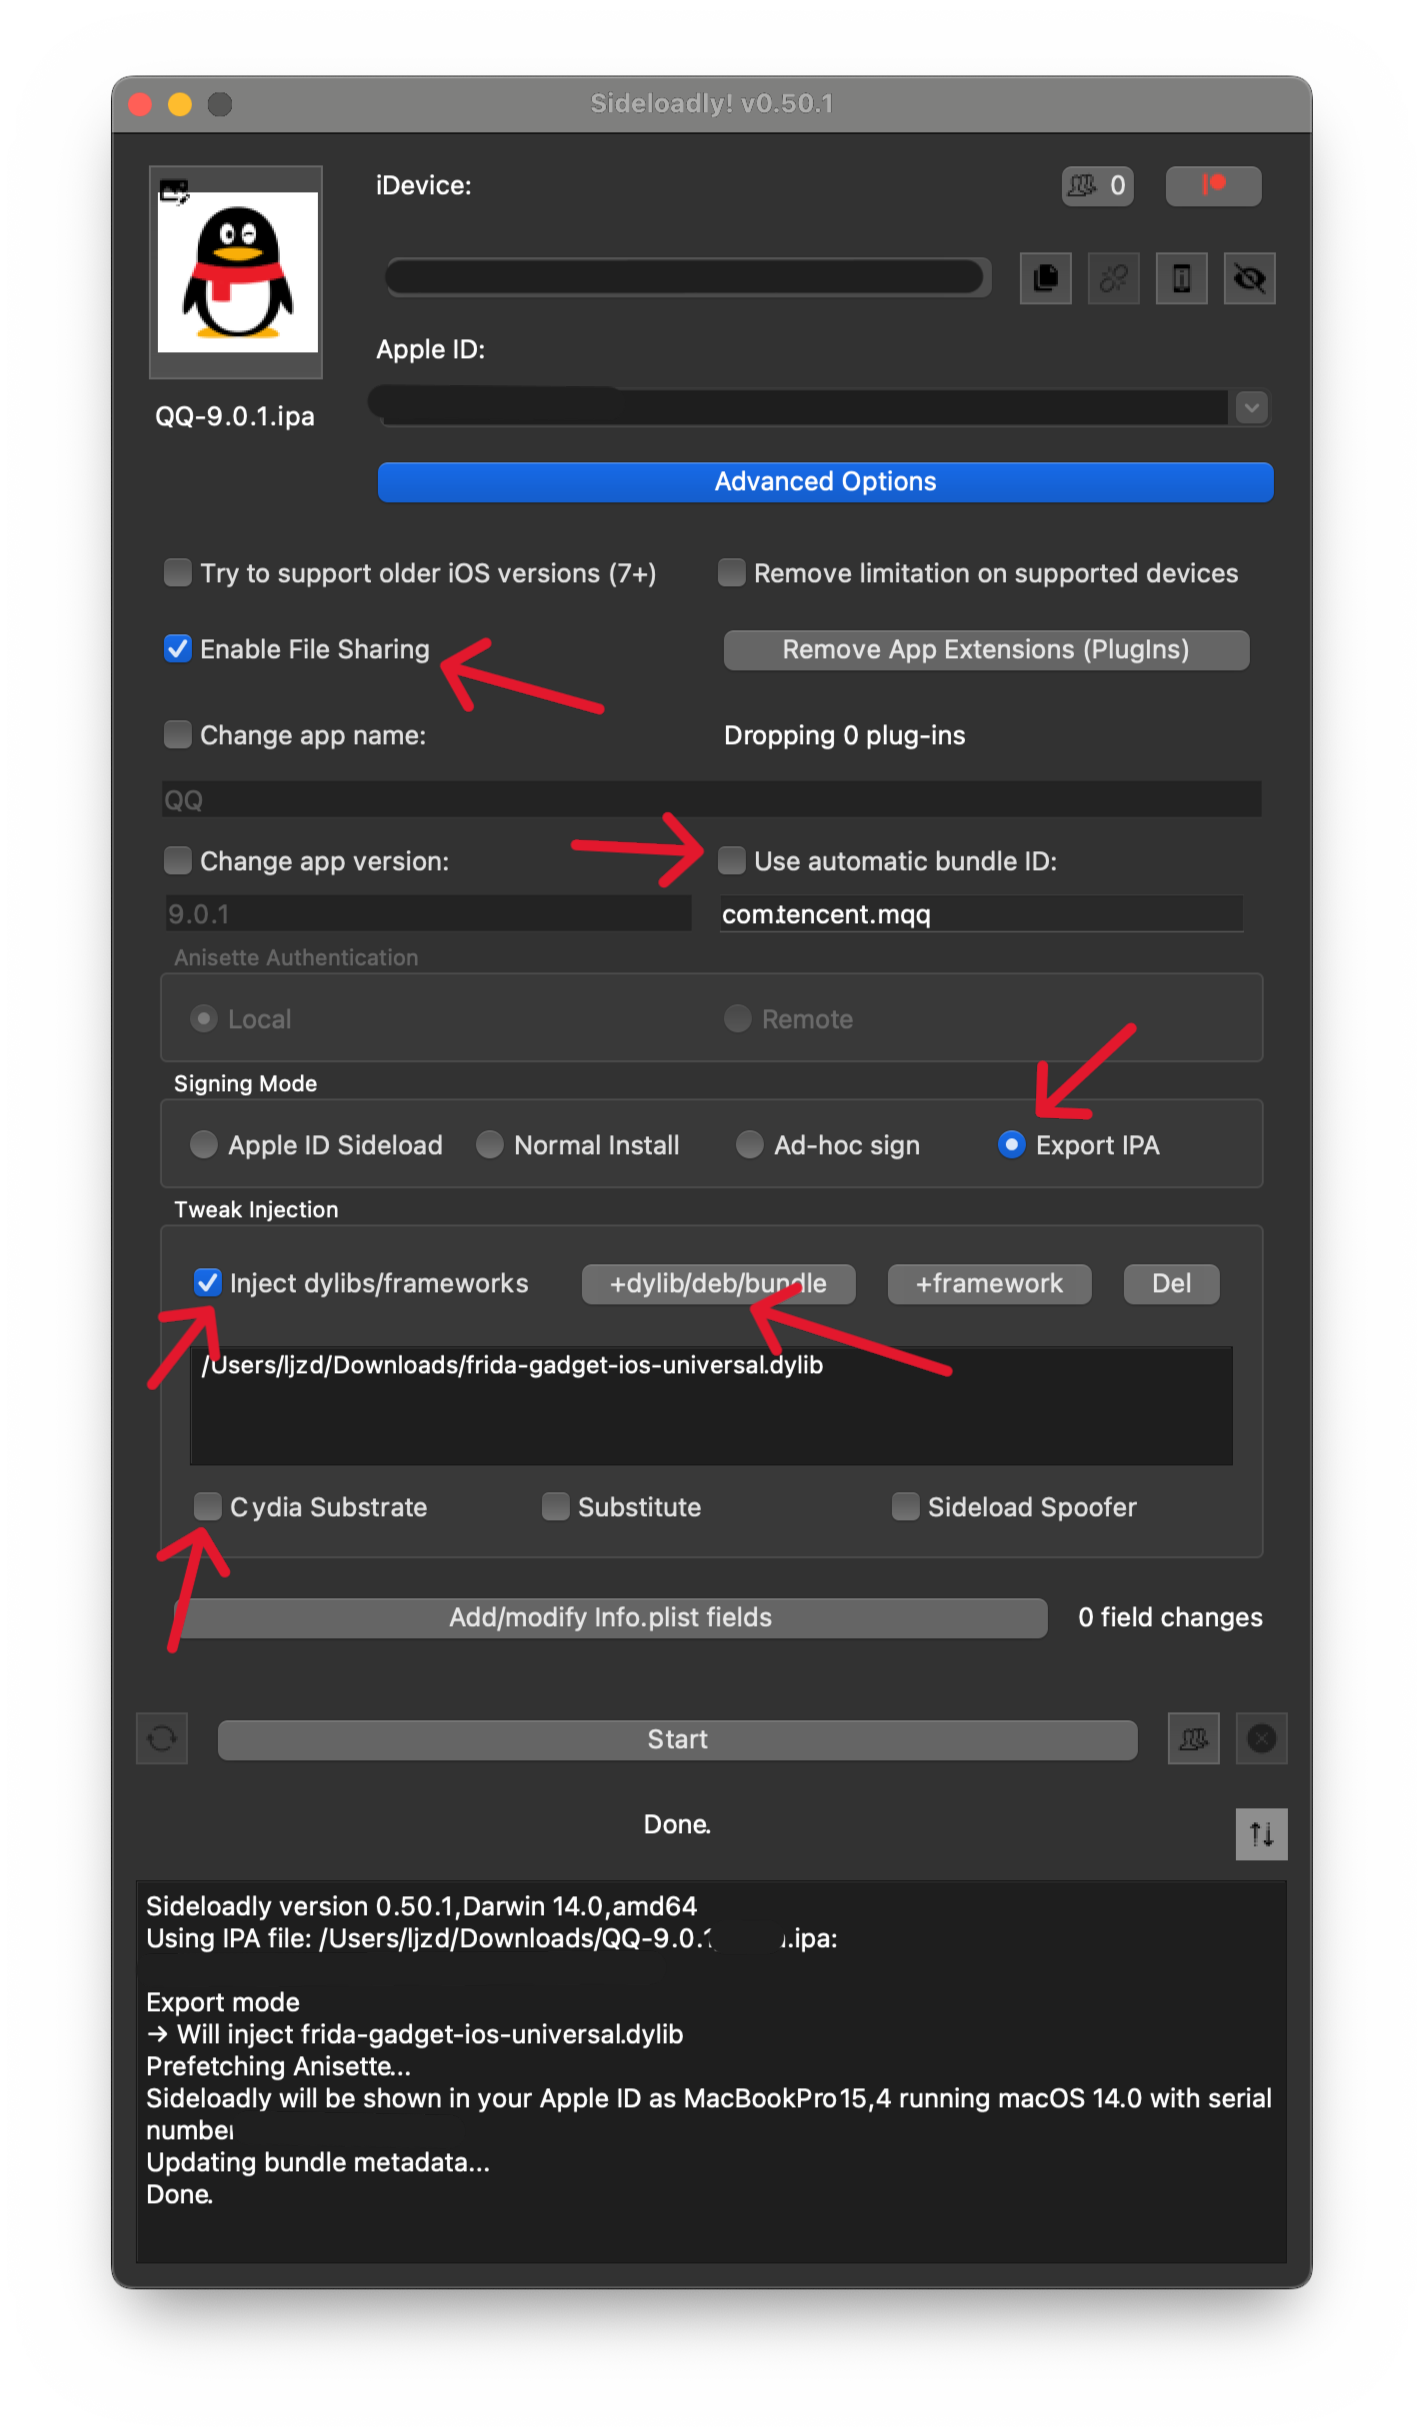Screen dimensions: 1424x2436
Task: Click the Del button
Action: coord(1171,1284)
